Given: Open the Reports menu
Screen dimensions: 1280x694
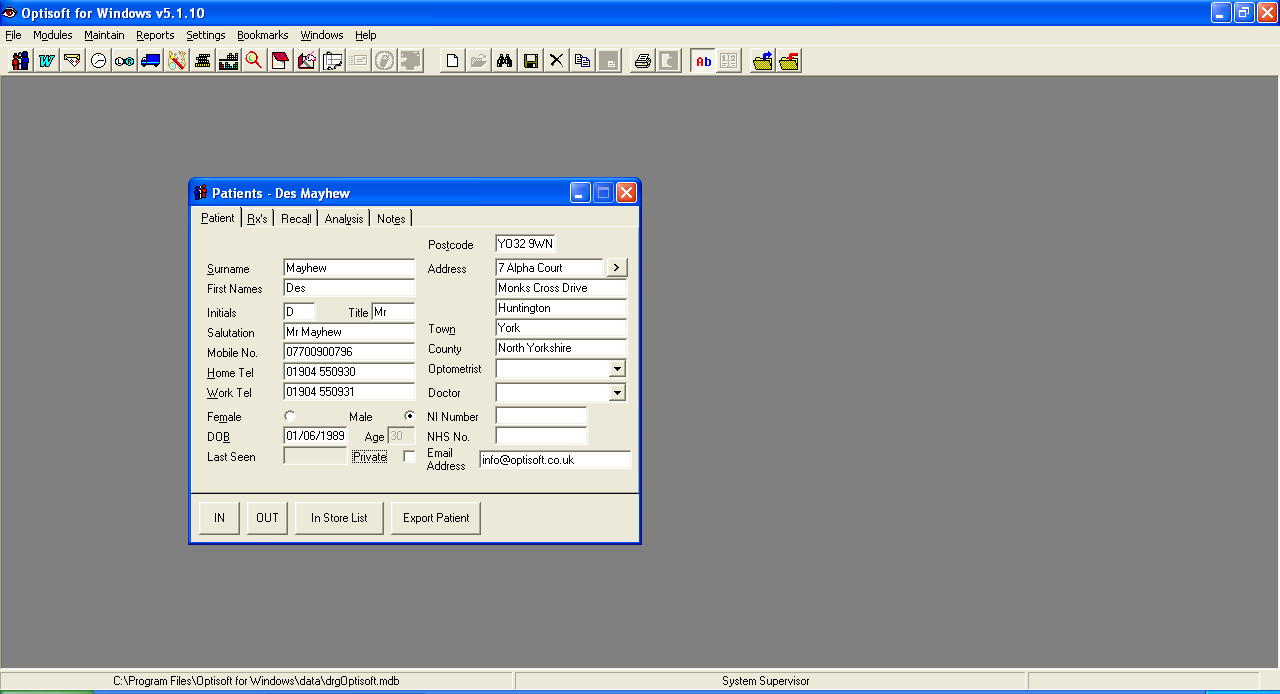Looking at the screenshot, I should (155, 35).
